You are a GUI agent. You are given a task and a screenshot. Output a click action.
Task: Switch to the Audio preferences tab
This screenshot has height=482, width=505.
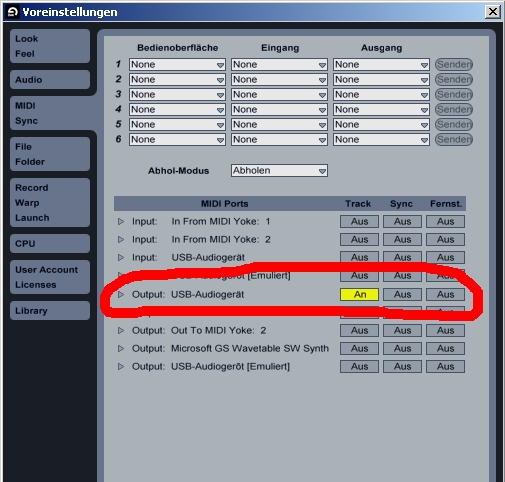(50, 80)
